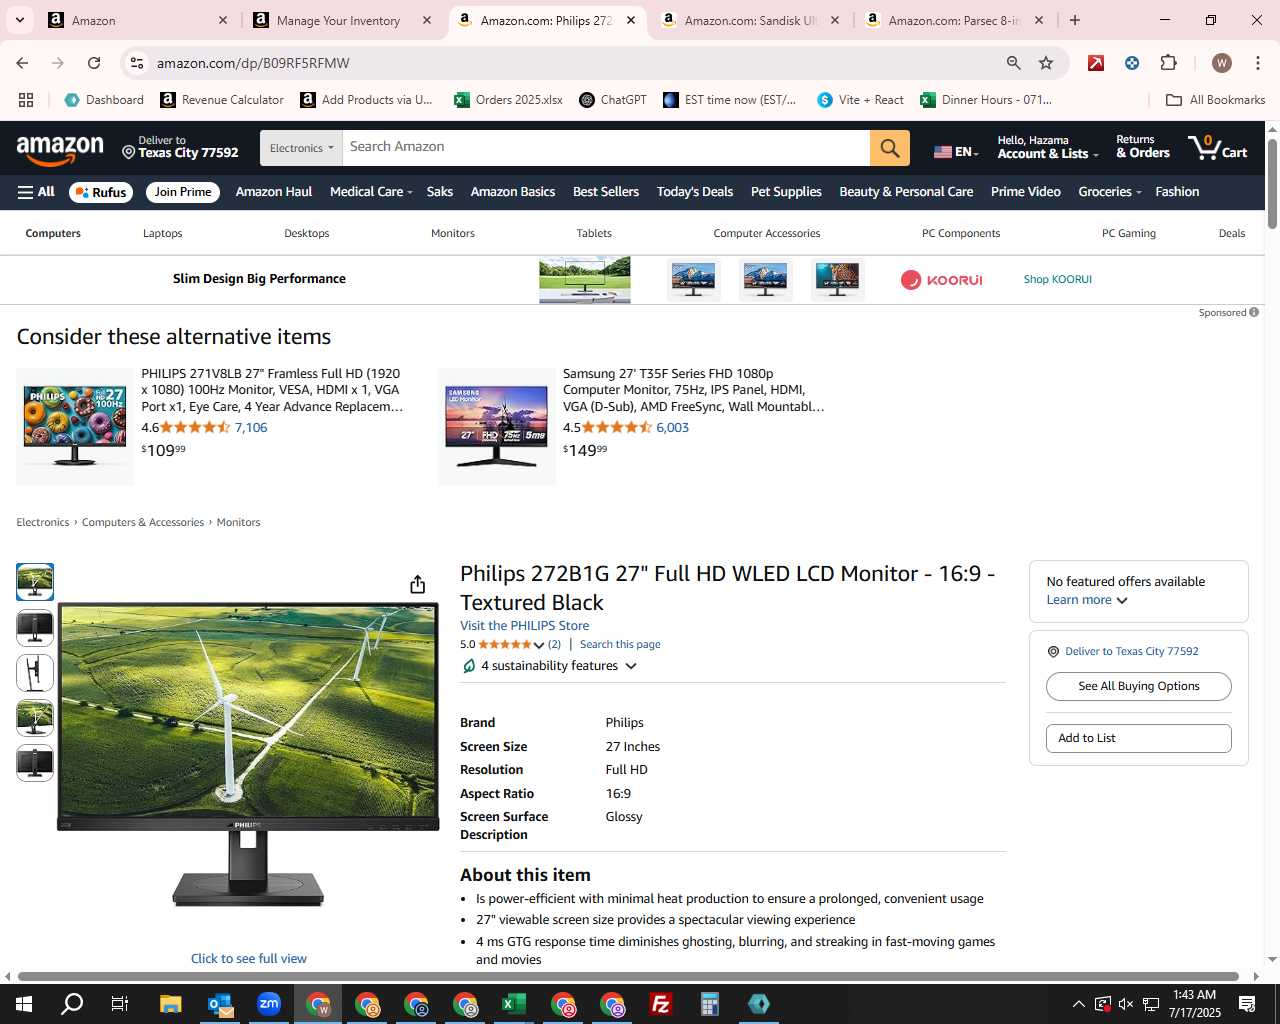Open the Monitors subcategory
The width and height of the screenshot is (1280, 1024).
tap(453, 233)
